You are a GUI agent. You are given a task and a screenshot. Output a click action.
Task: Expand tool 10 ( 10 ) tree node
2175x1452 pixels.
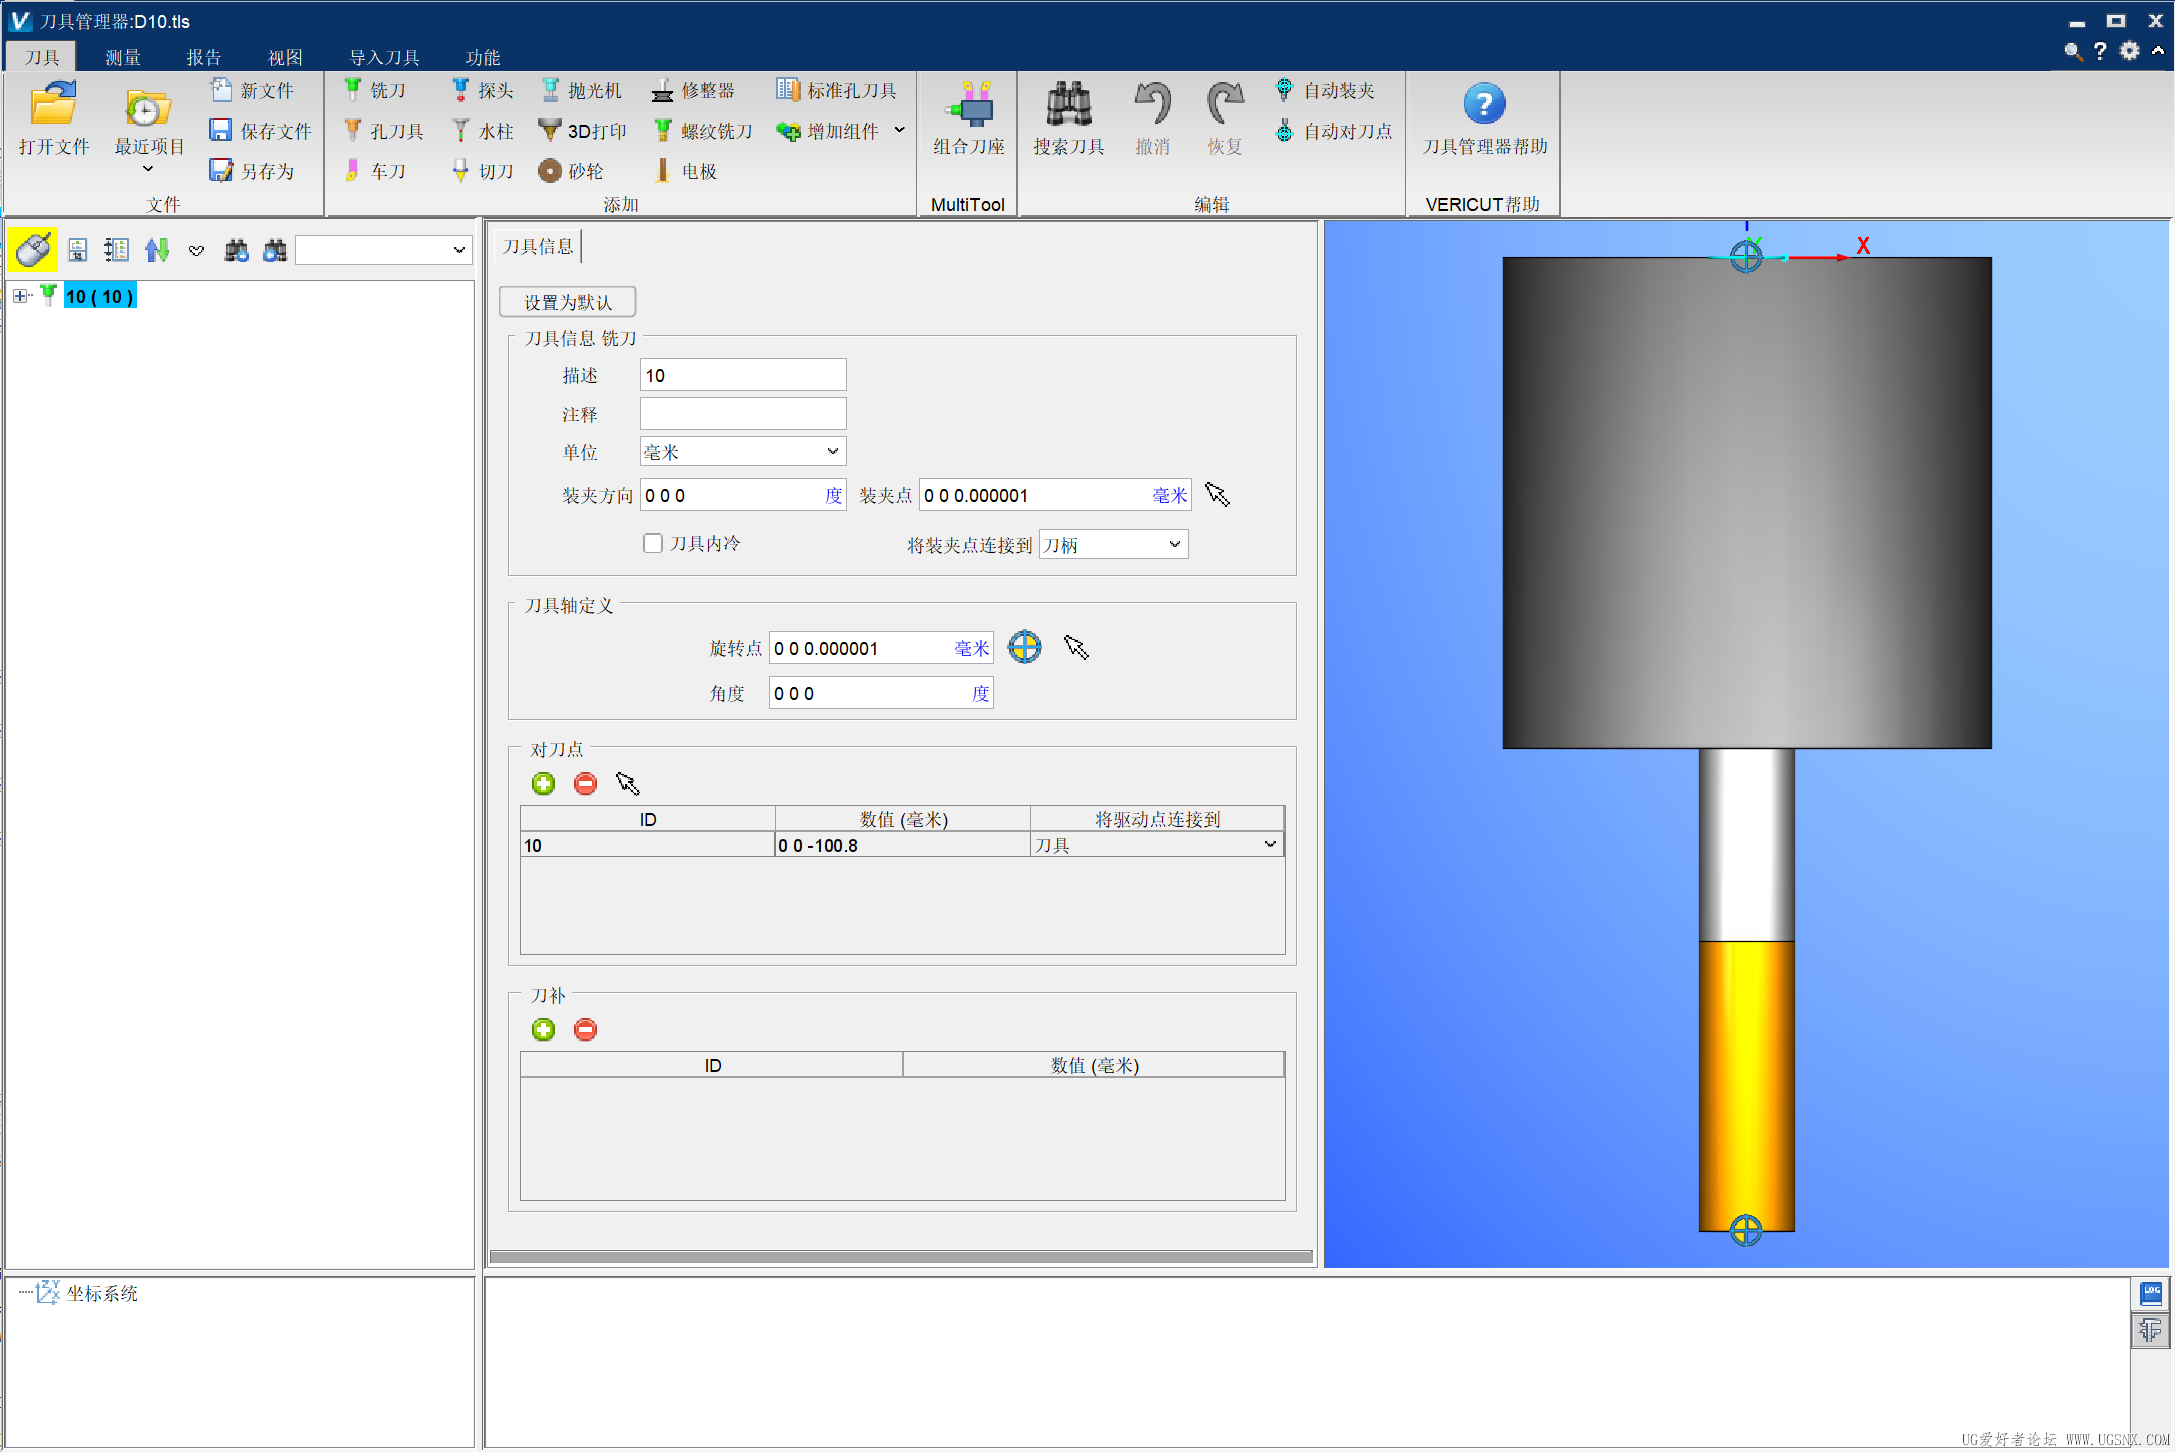coord(20,296)
